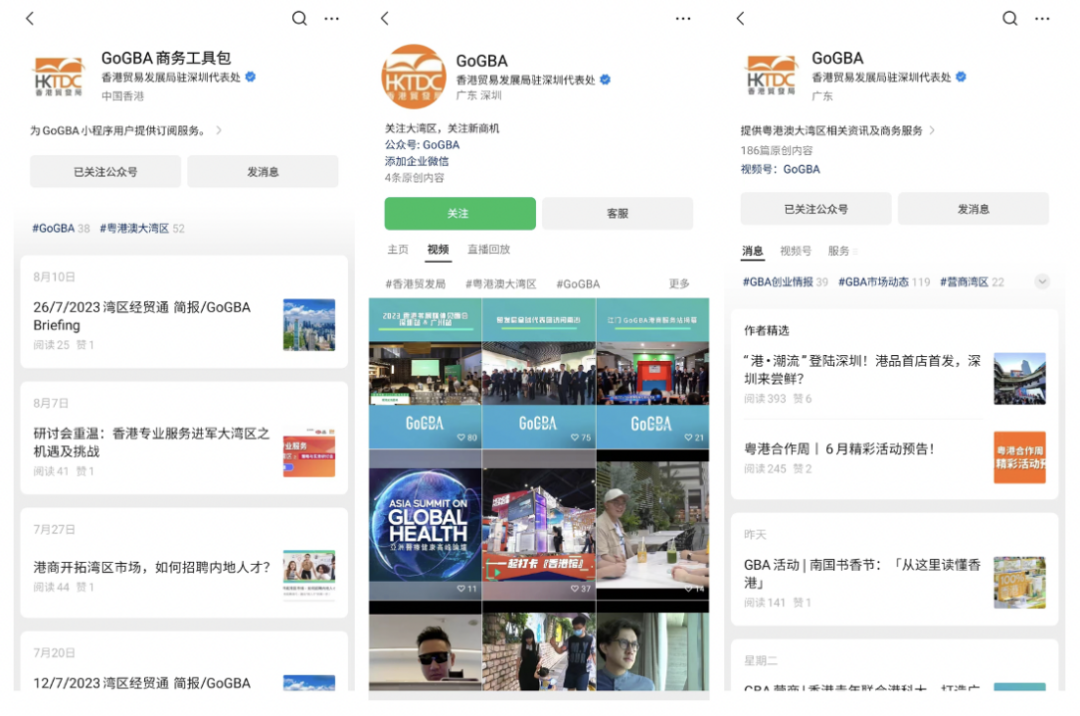Switch to the 视频号 tab on the right panel
1080x716 pixels.
(x=798, y=249)
